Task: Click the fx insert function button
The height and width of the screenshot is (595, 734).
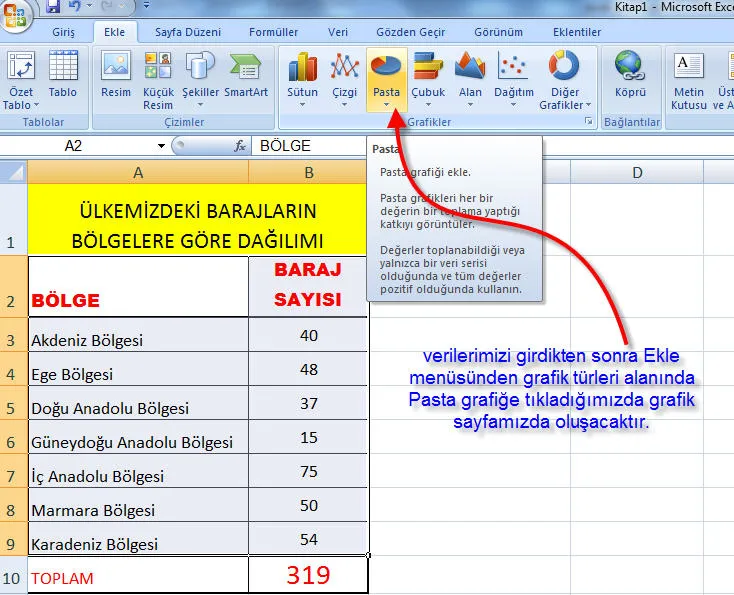Action: click(240, 146)
